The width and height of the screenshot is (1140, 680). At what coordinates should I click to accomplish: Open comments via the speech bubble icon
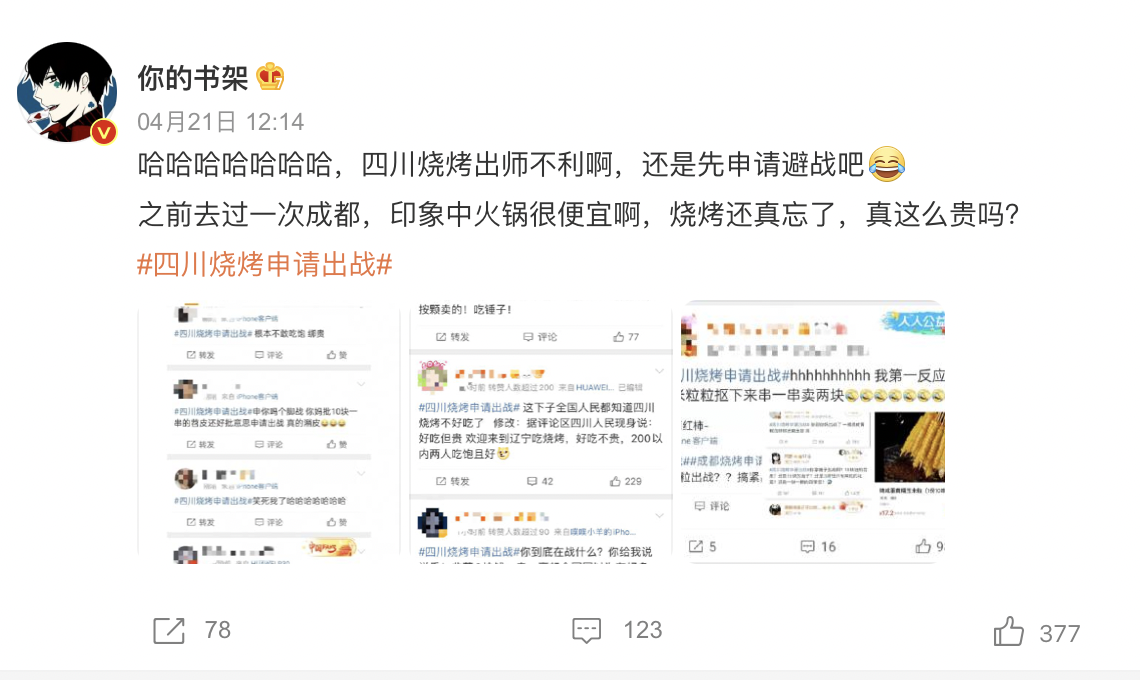pyautogui.click(x=586, y=631)
